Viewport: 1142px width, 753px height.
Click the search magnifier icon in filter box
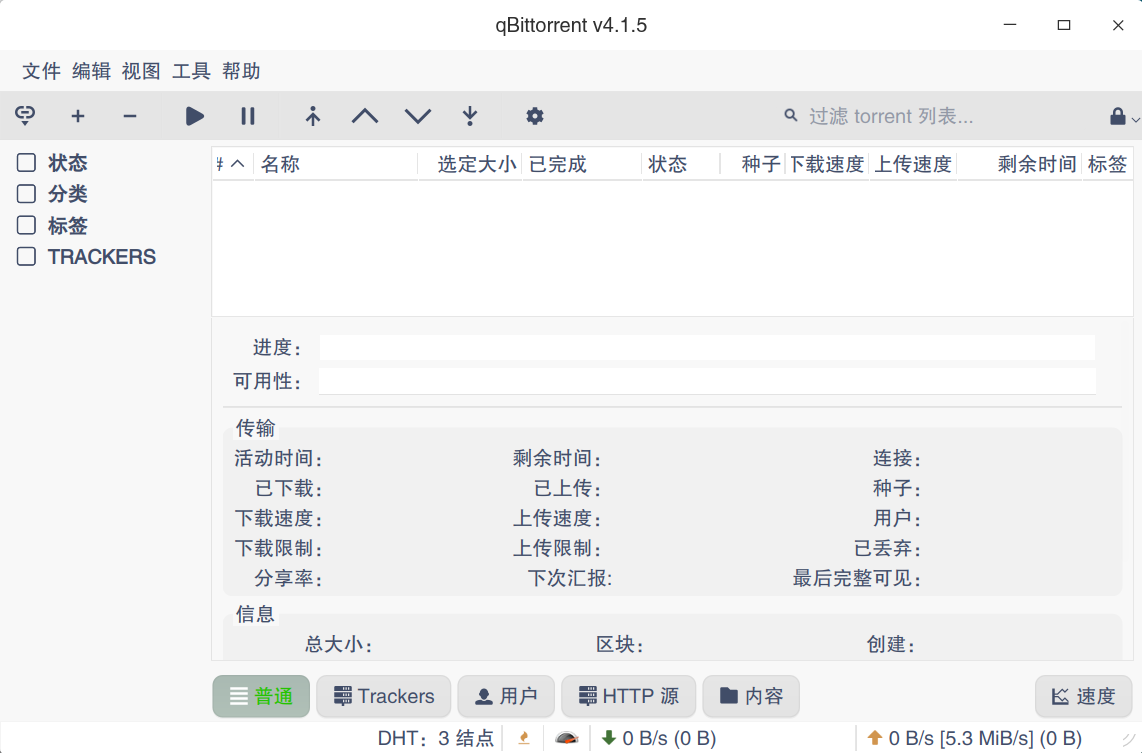pos(790,115)
